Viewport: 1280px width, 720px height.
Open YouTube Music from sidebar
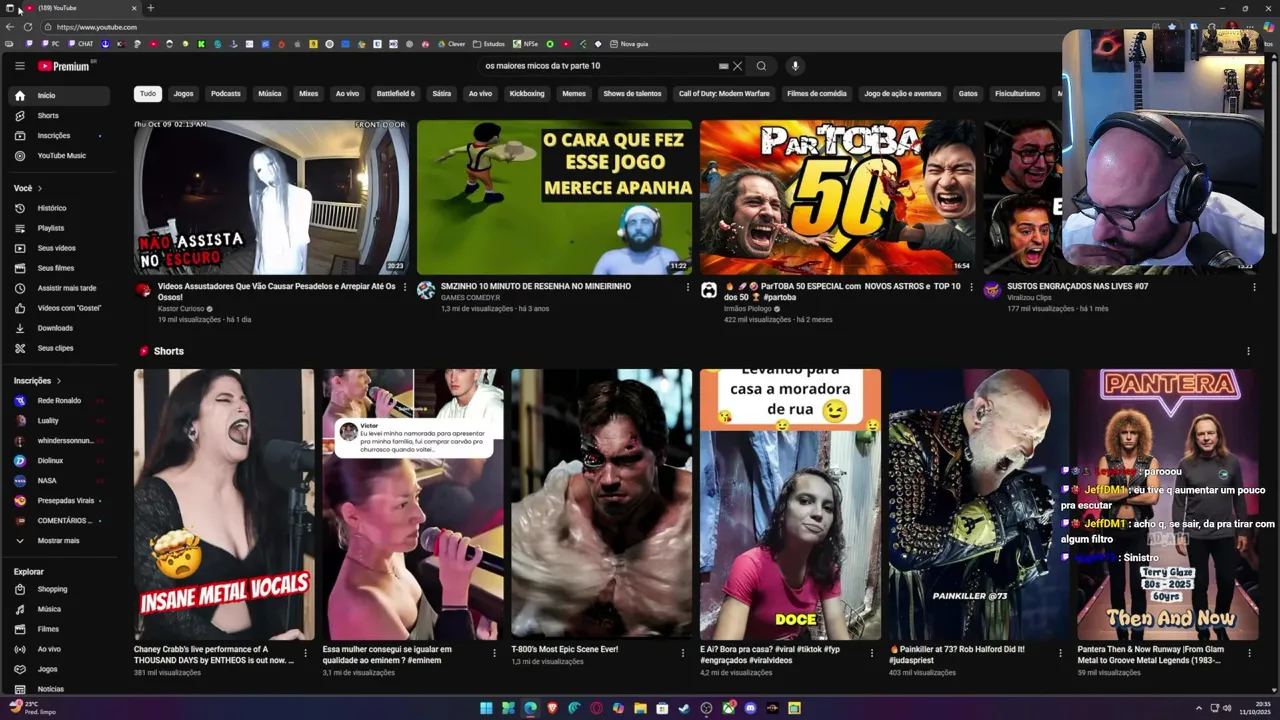[x=60, y=156]
